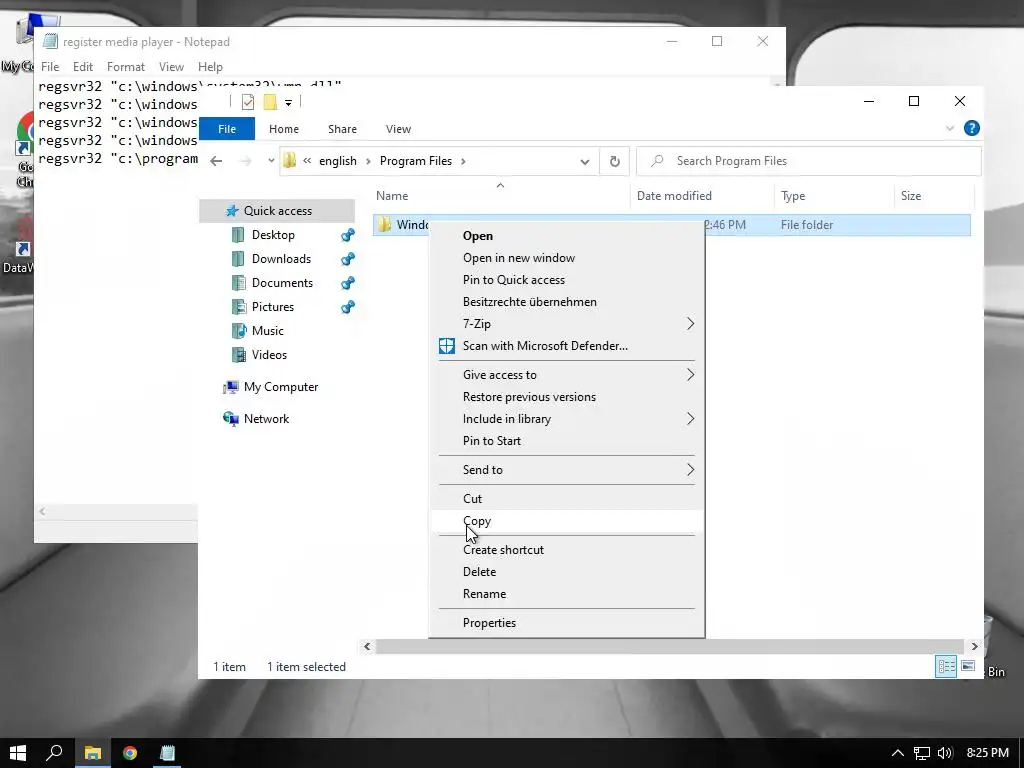This screenshot has width=1024, height=768.
Task: Go back with the Explorer back arrow
Action: (216, 161)
